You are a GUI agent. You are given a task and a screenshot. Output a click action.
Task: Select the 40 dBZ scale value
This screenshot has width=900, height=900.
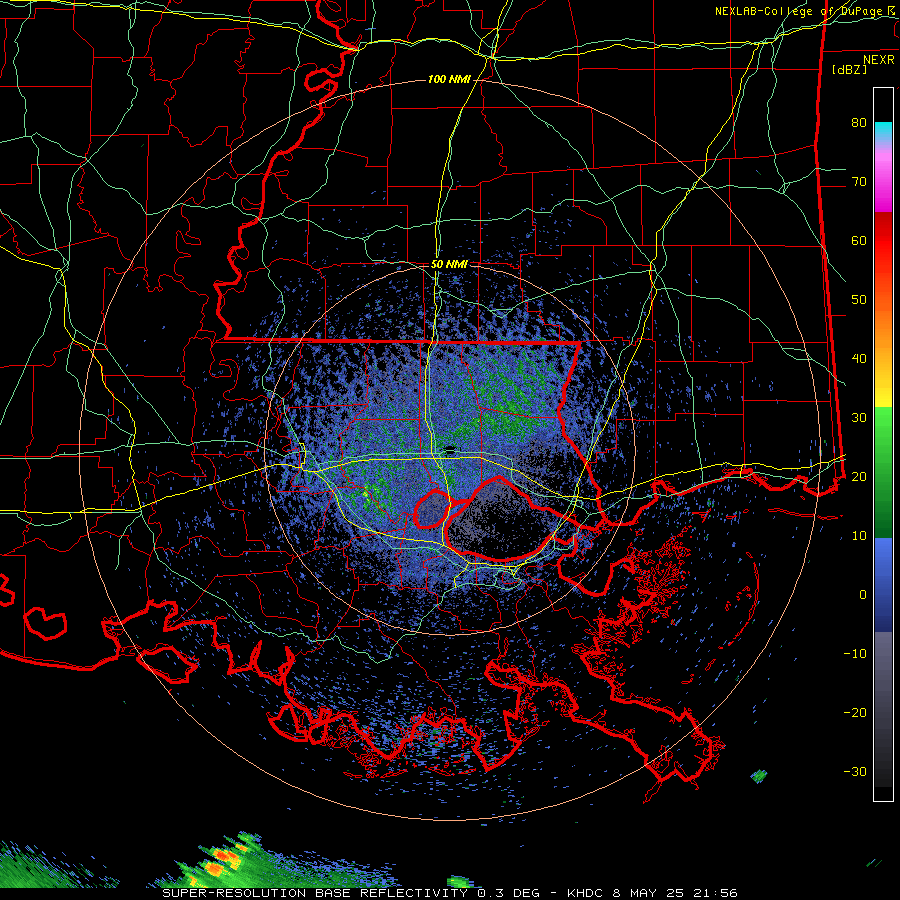point(859,359)
